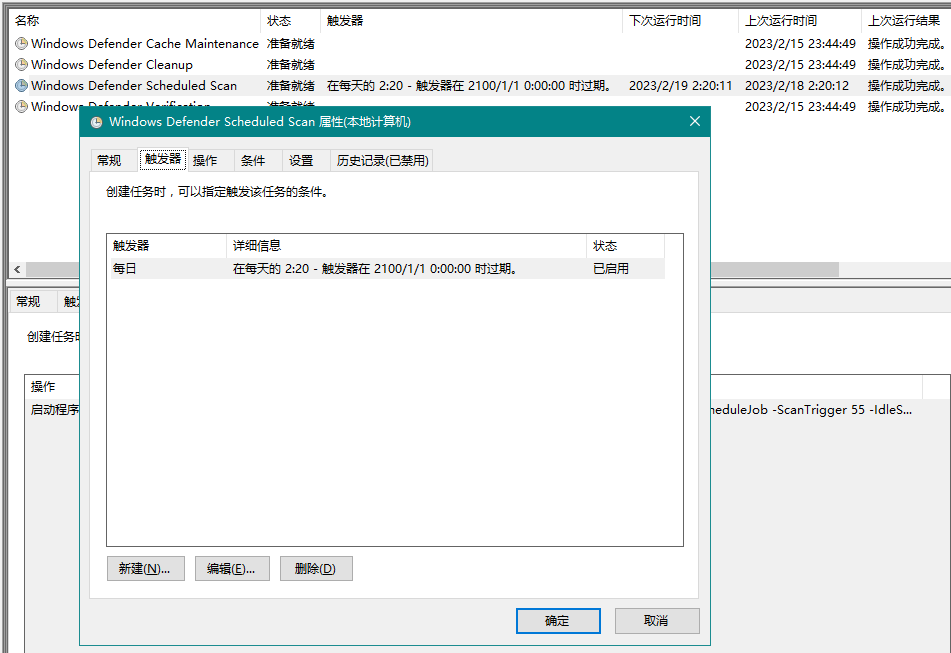Click the clock icon in the dialog title bar
The width and height of the screenshot is (951, 653).
95,121
